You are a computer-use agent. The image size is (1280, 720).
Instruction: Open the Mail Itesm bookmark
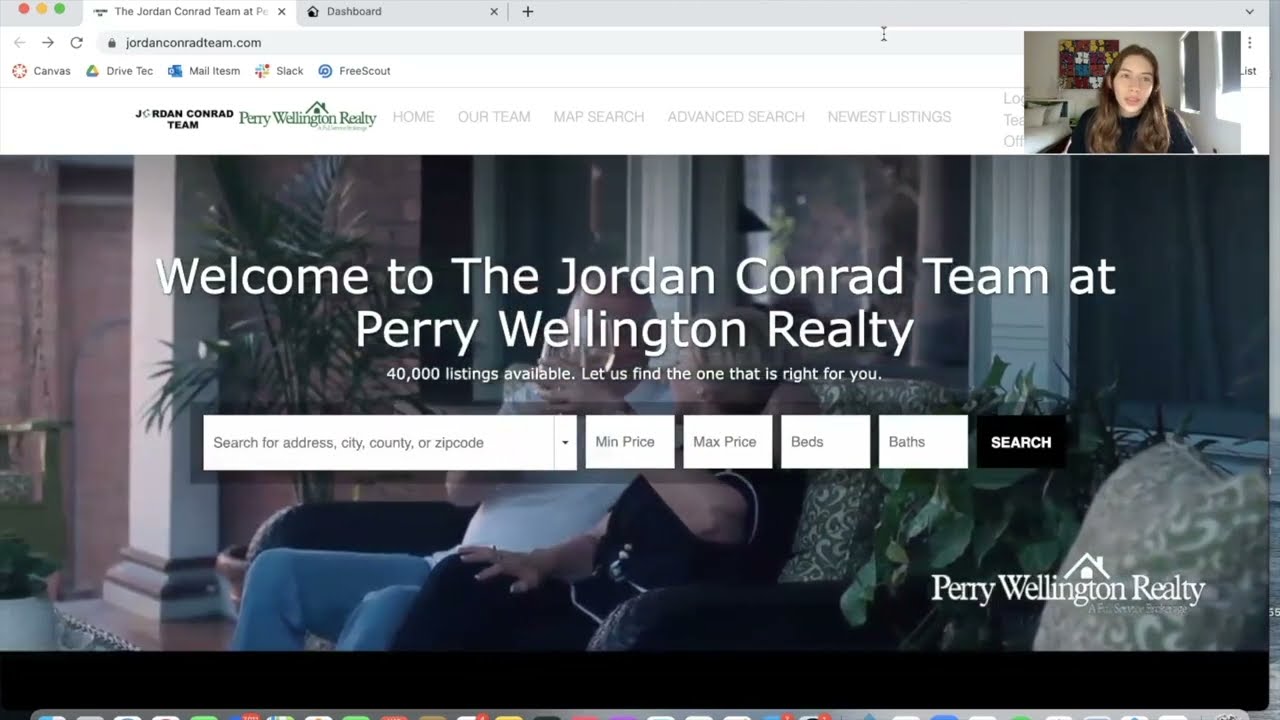204,71
